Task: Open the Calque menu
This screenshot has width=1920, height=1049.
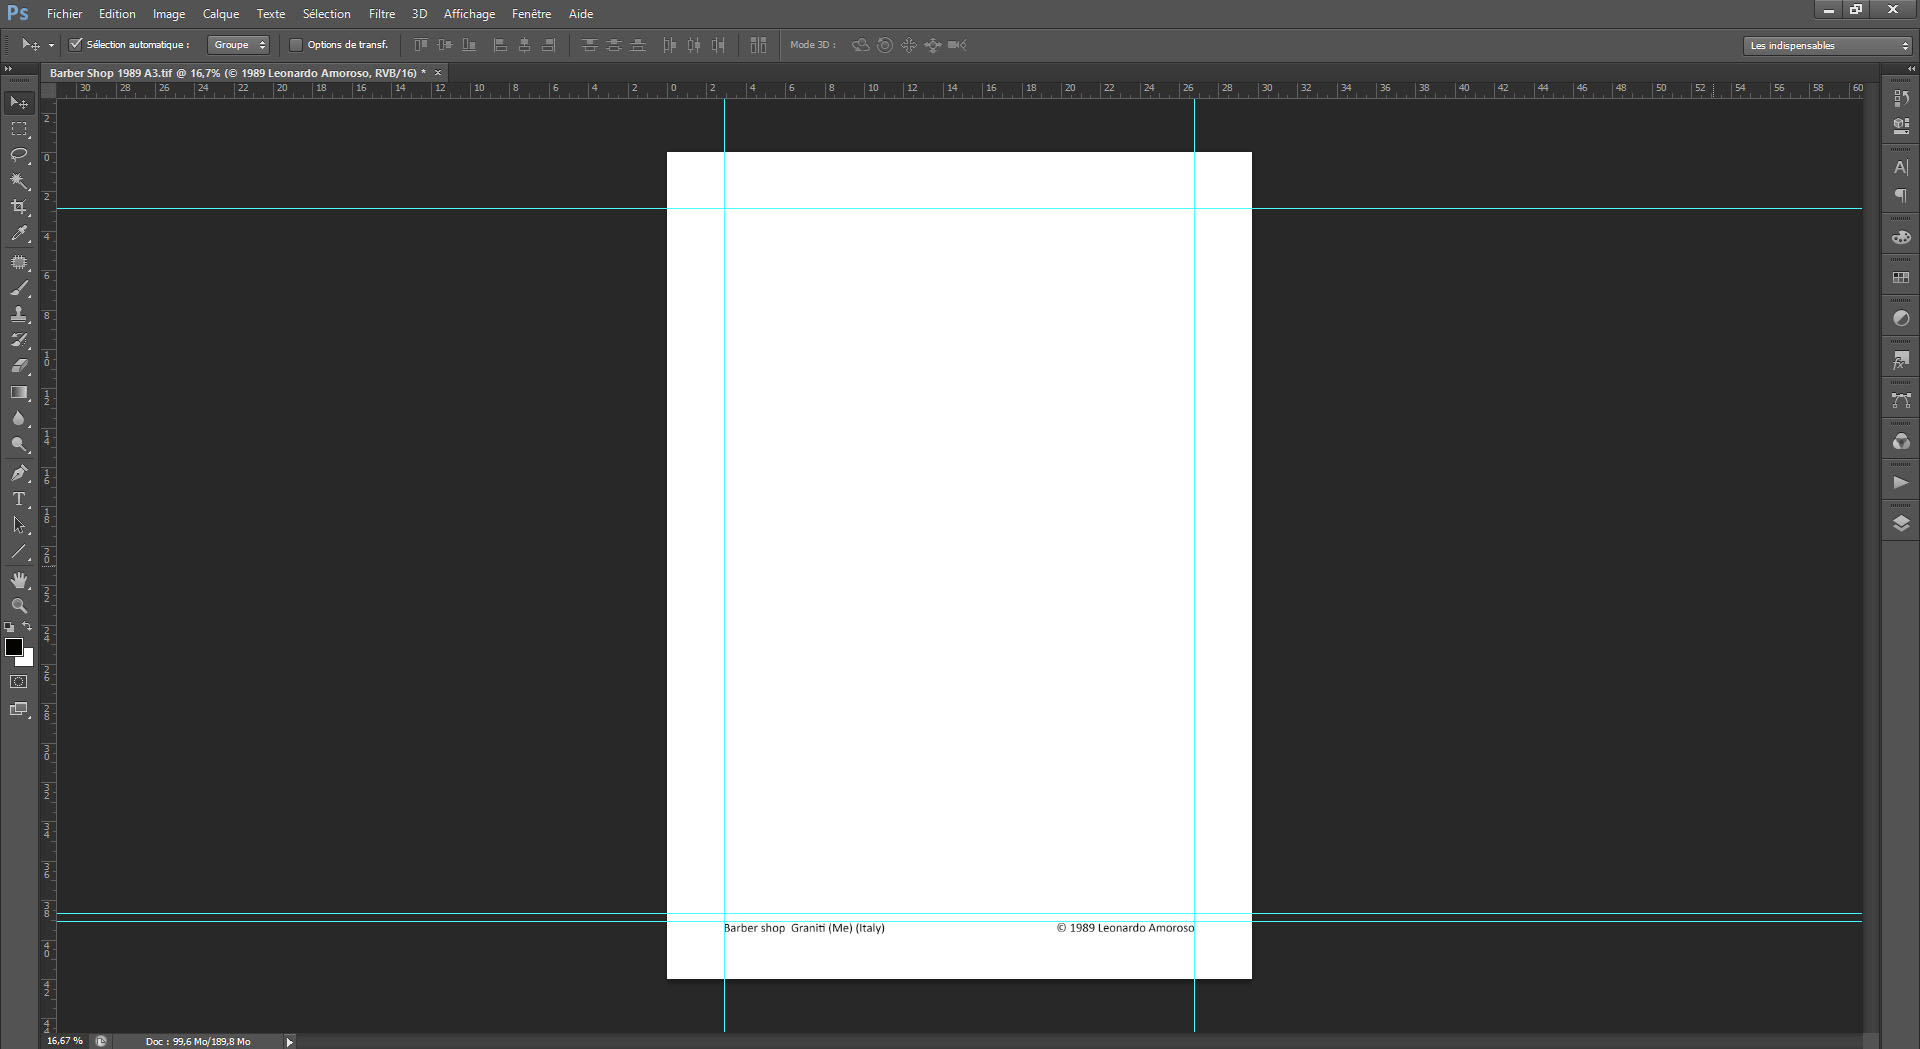Action: tap(221, 14)
